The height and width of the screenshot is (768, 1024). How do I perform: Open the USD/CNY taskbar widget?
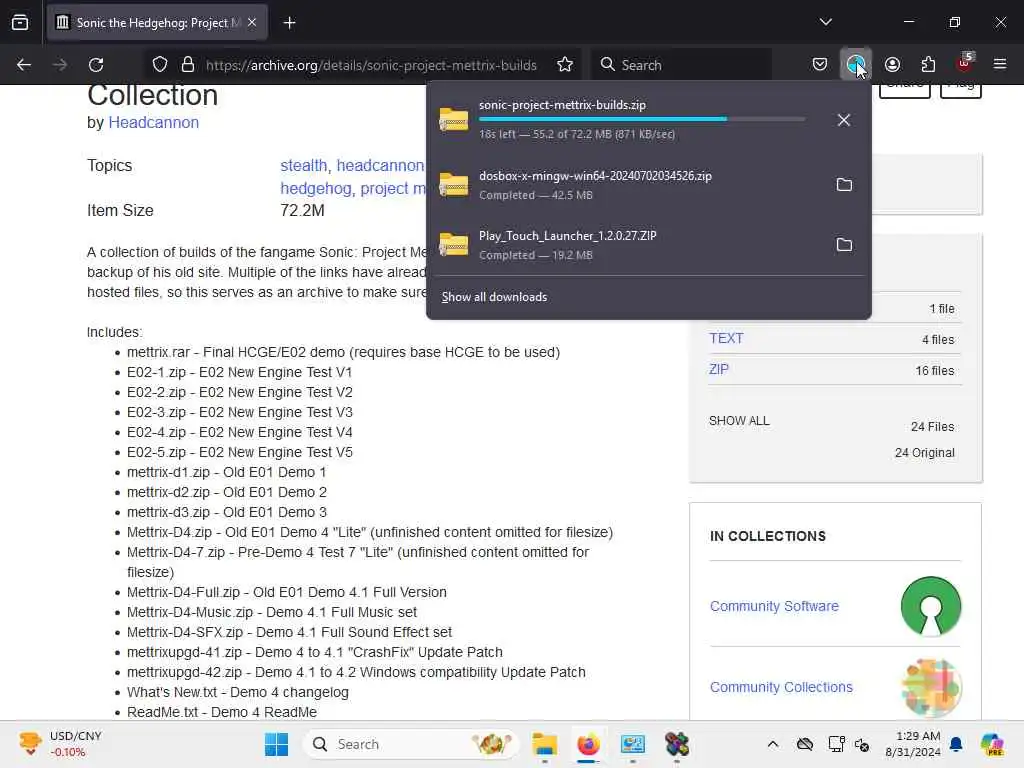point(61,744)
